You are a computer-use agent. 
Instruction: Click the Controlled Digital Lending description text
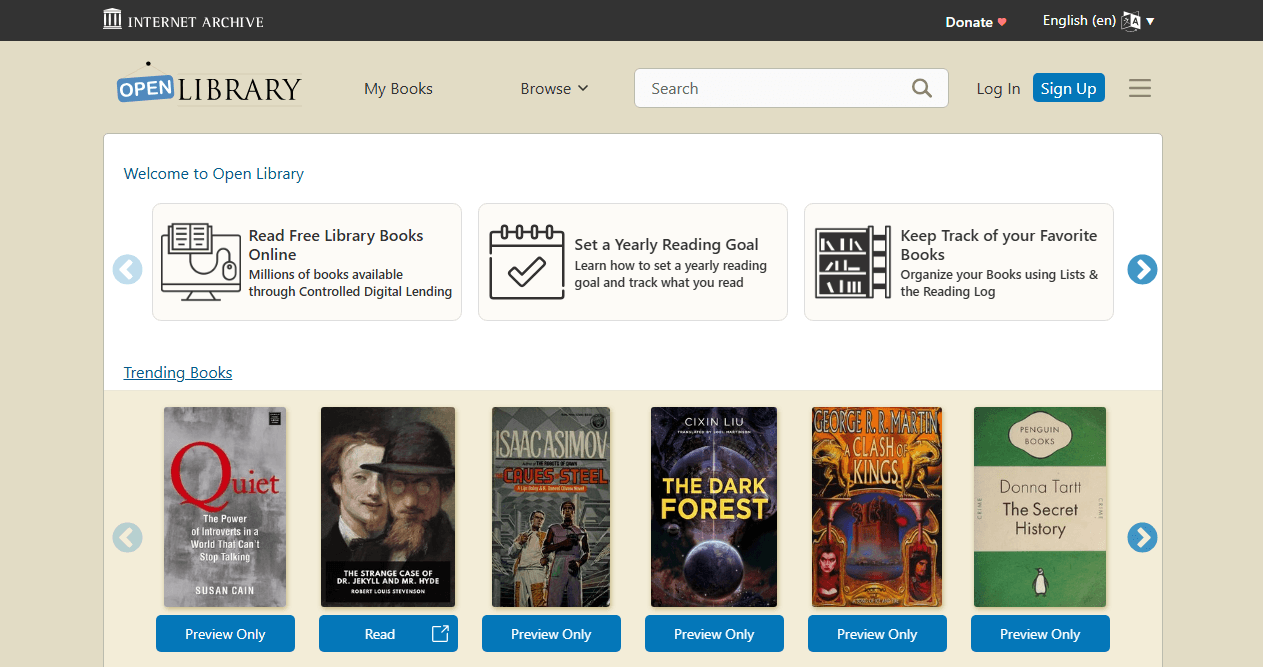pyautogui.click(x=351, y=283)
